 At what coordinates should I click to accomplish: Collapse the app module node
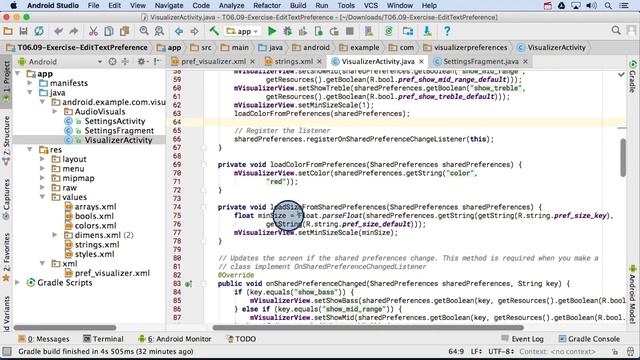(18, 73)
